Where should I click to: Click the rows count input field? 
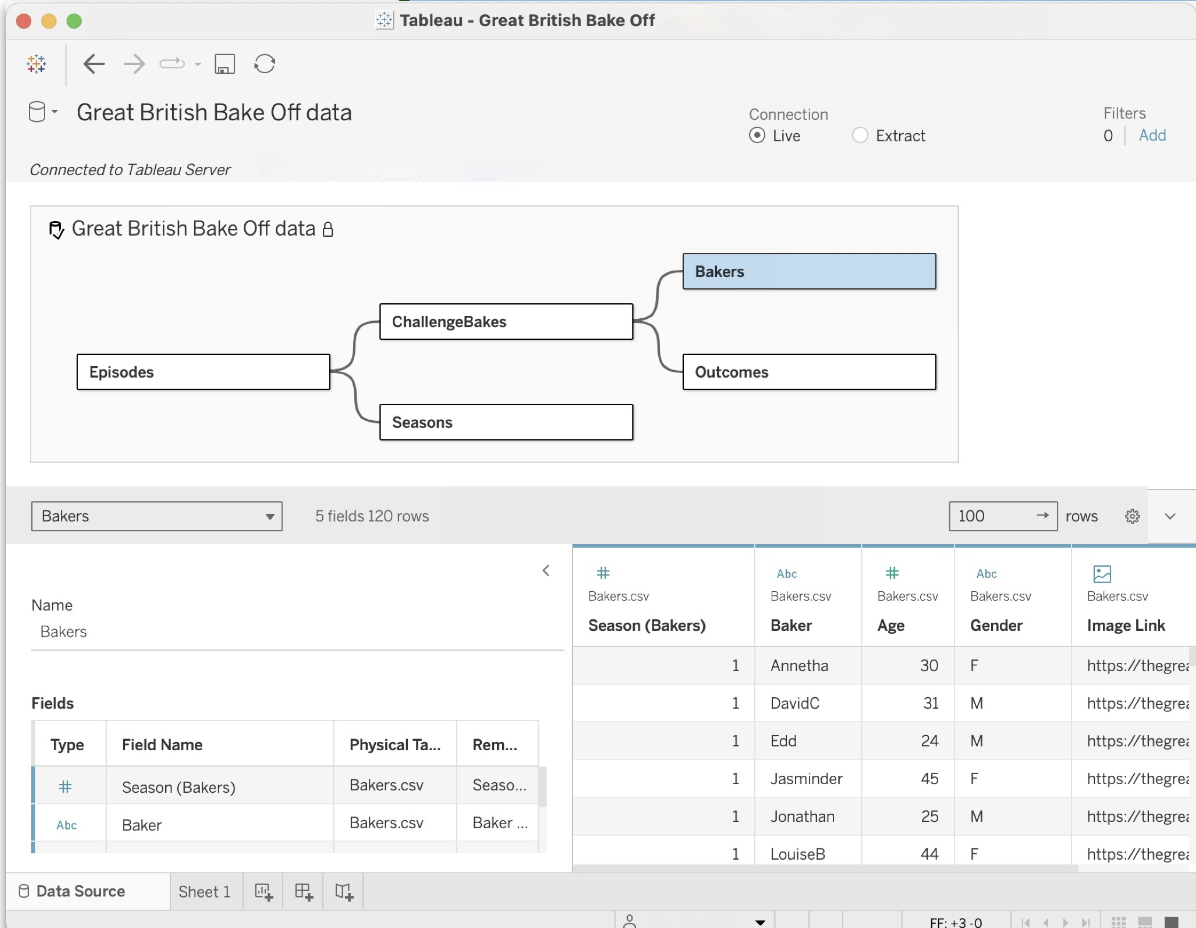(x=990, y=516)
